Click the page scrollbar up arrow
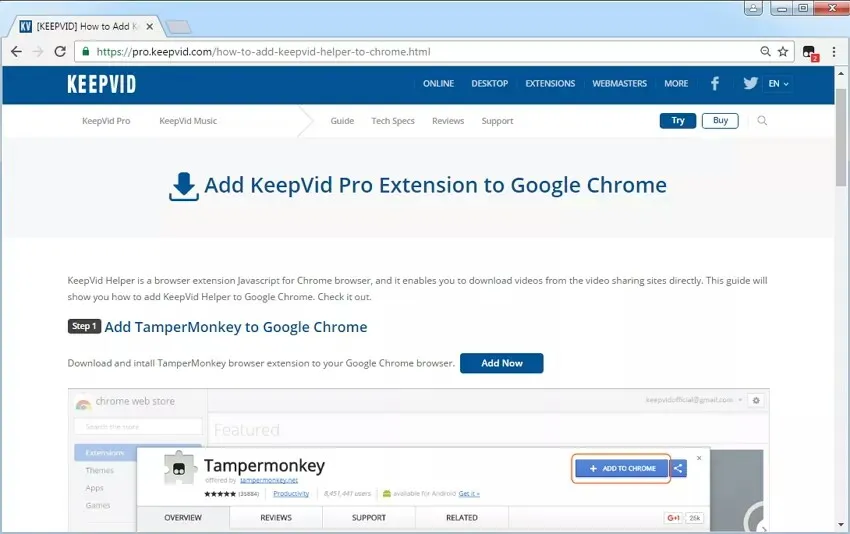The height and width of the screenshot is (534, 850). (841, 73)
